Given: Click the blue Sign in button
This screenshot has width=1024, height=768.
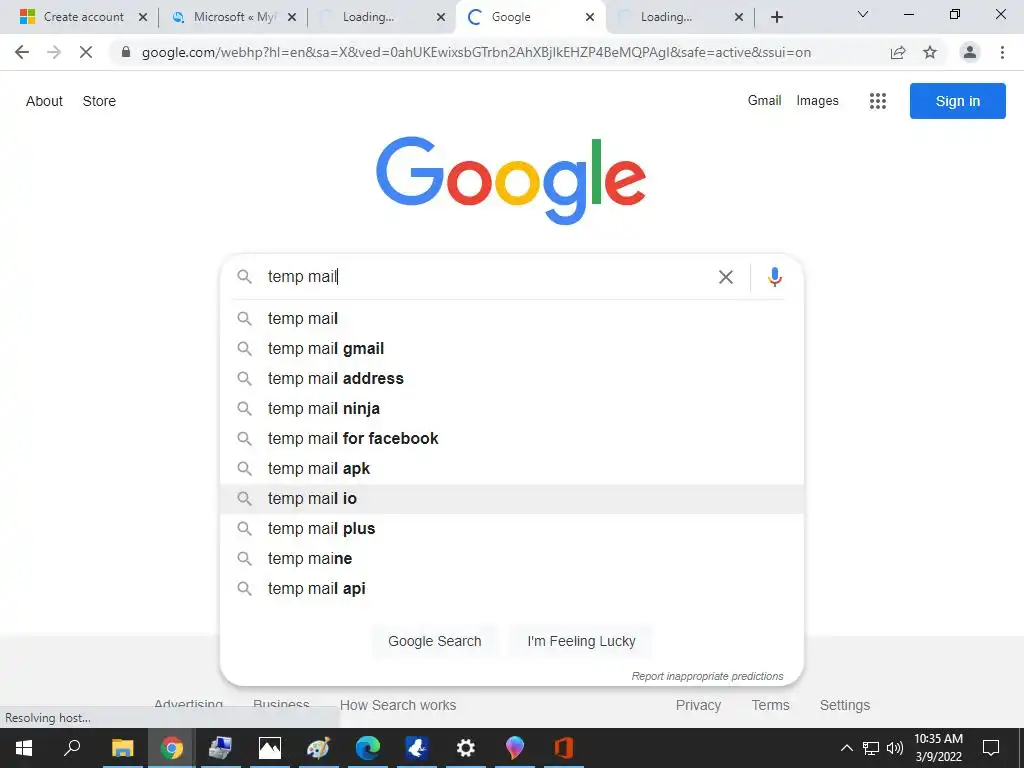Looking at the screenshot, I should [957, 101].
